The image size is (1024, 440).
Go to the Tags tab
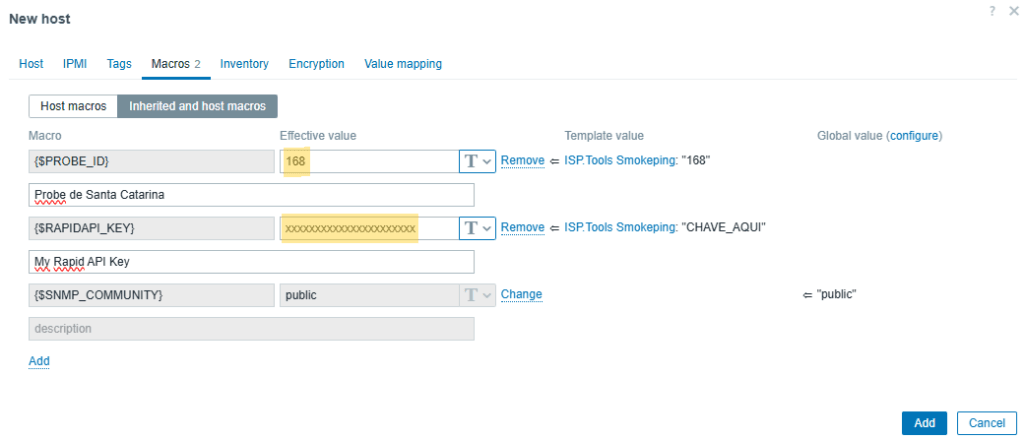pyautogui.click(x=119, y=64)
